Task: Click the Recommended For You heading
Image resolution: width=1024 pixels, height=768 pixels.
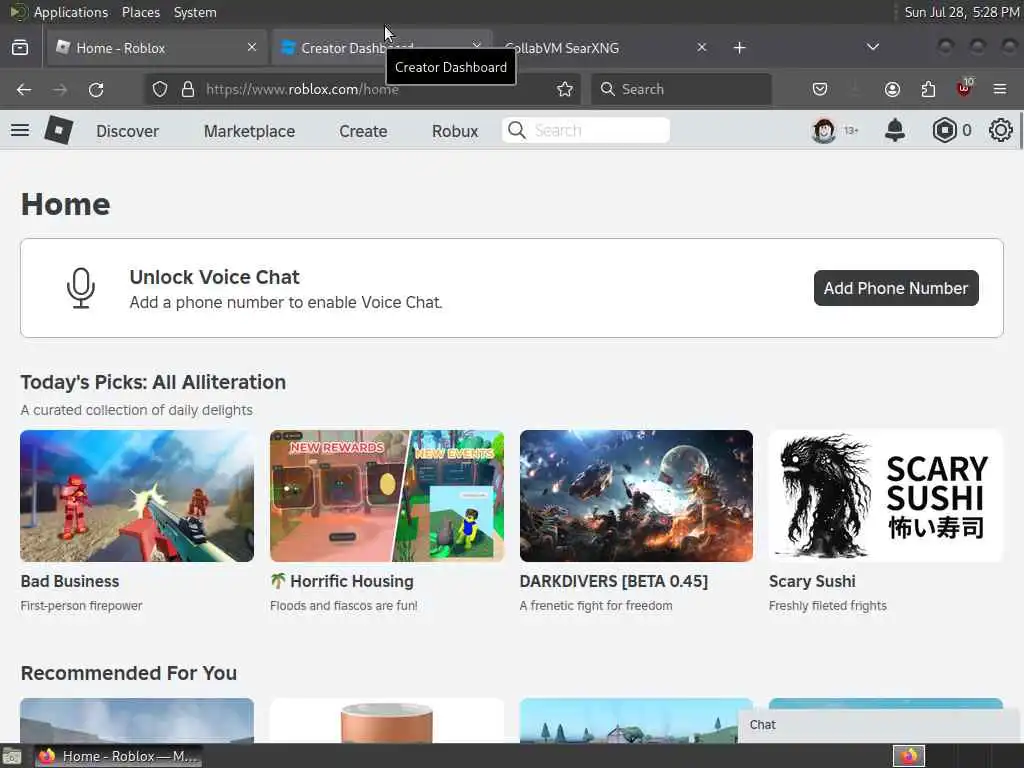Action: click(x=129, y=673)
